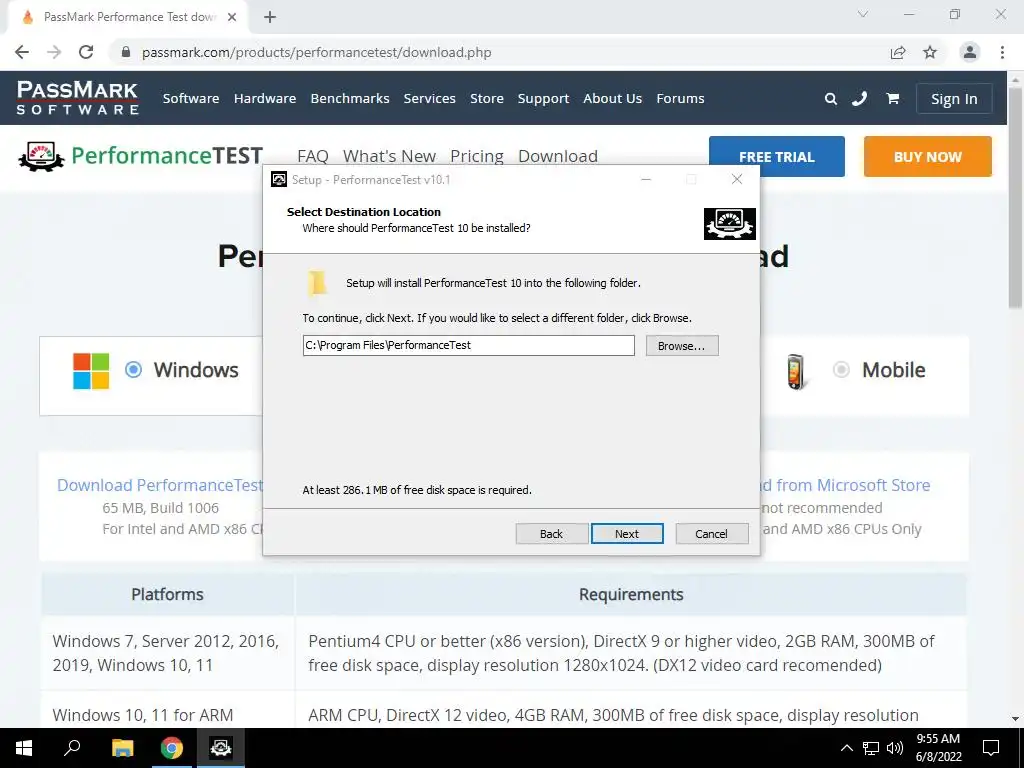Reload the page with the refresh icon
This screenshot has height=768, width=1024.
click(x=86, y=52)
